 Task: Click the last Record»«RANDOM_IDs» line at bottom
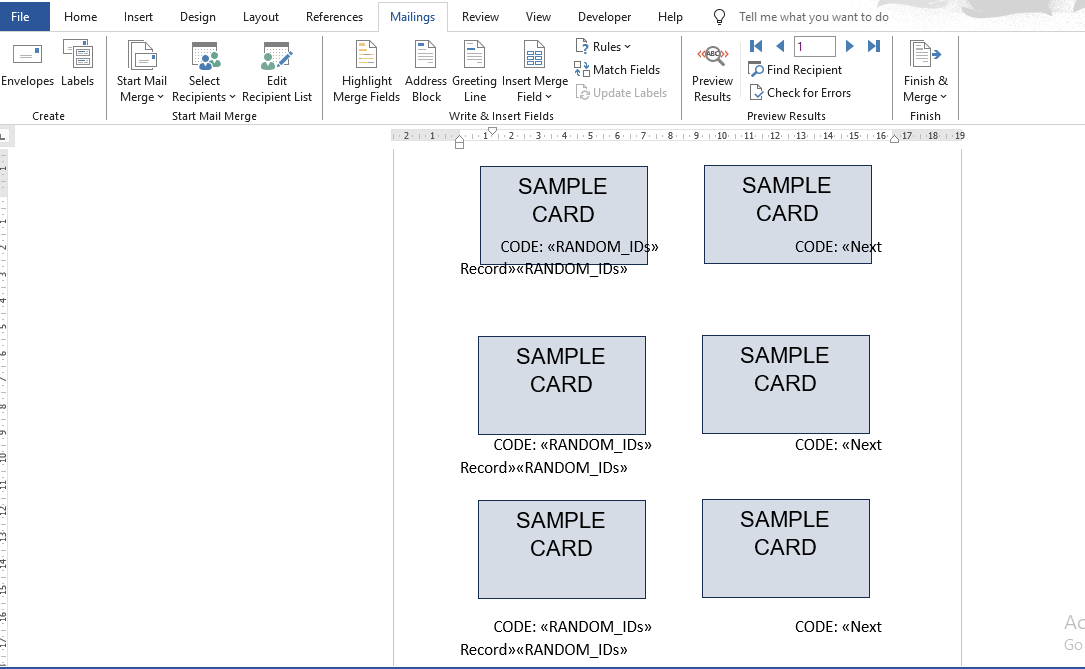[x=544, y=649]
